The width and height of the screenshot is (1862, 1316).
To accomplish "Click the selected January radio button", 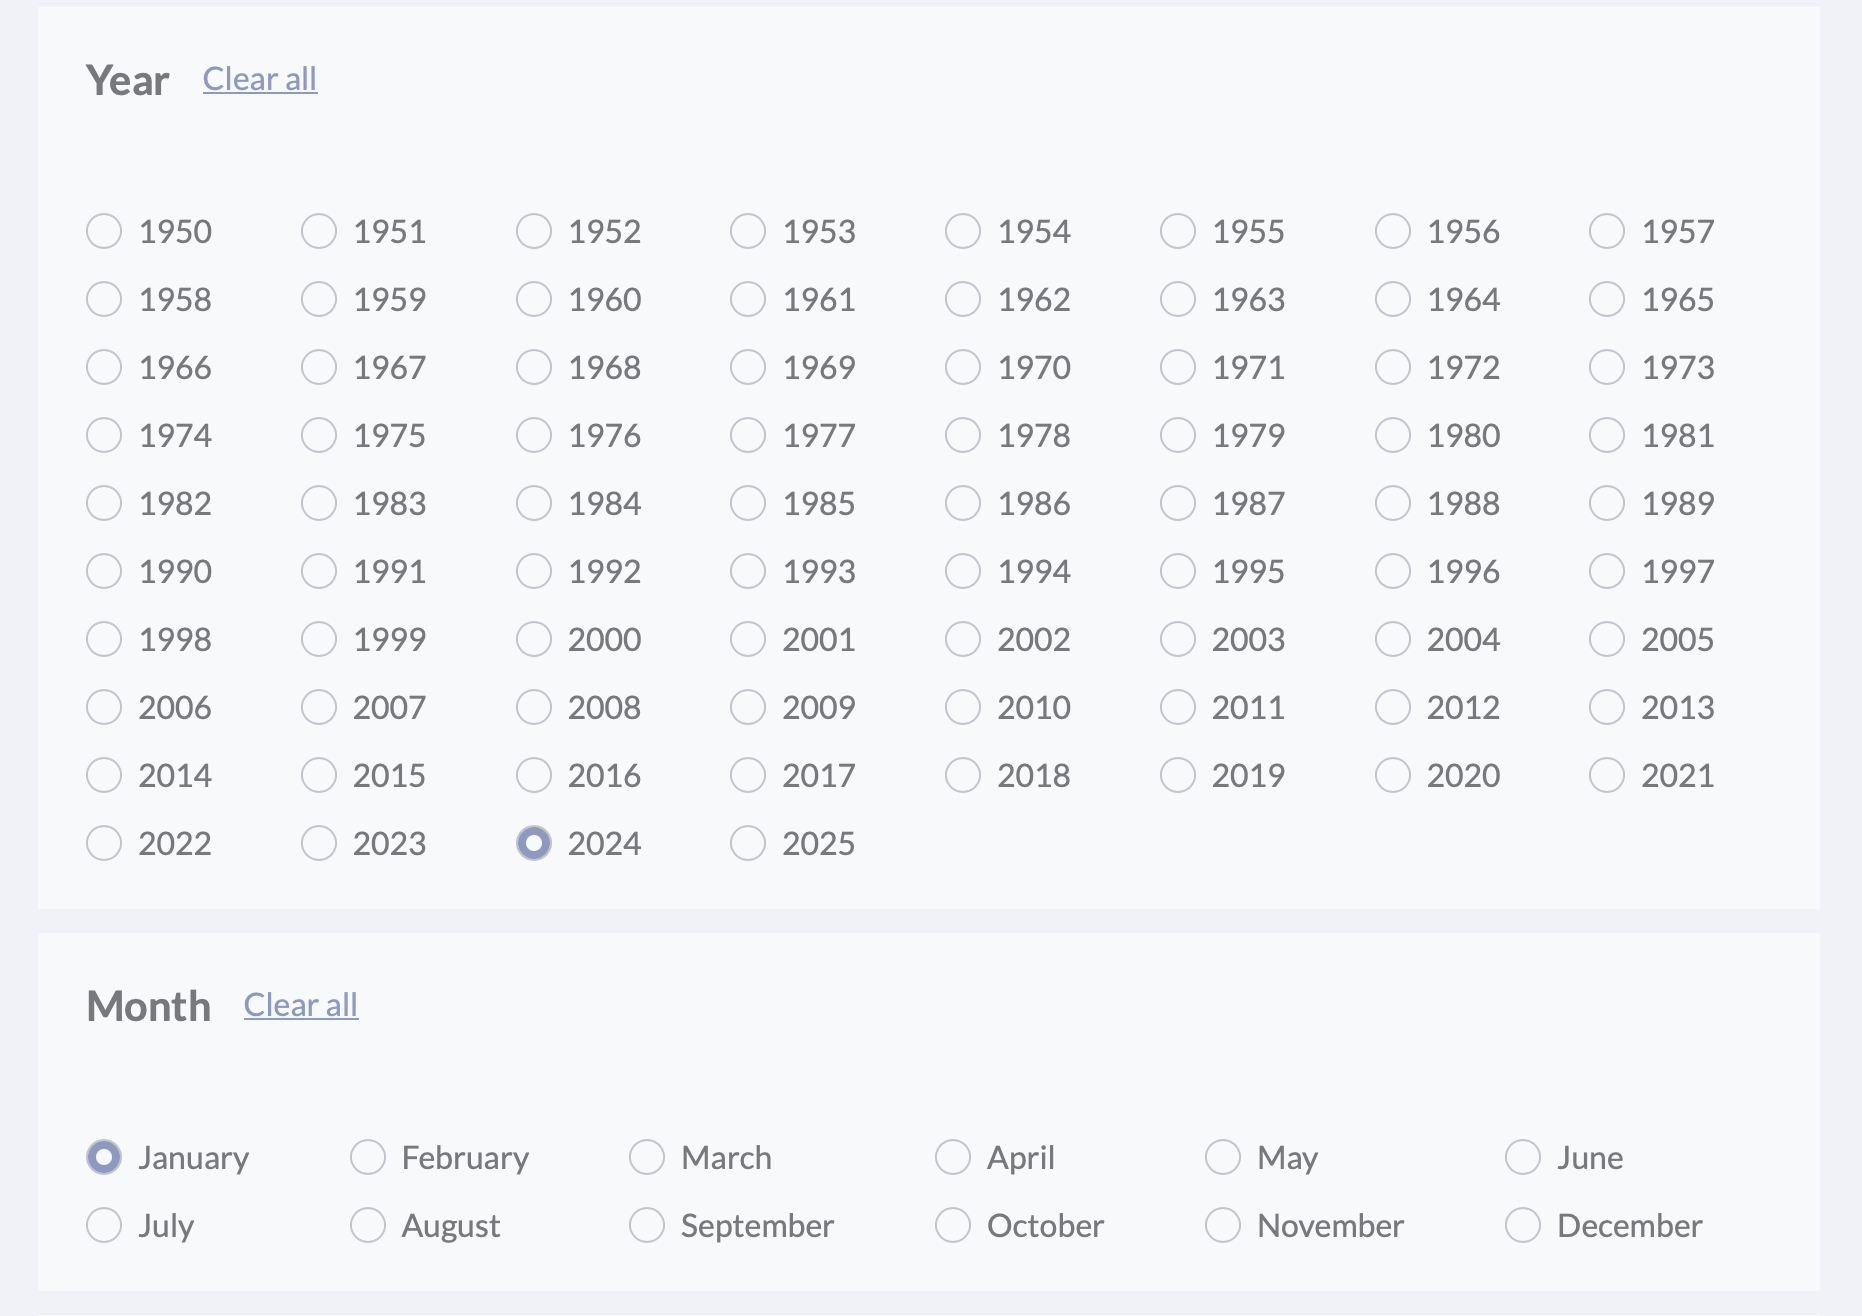I will (x=104, y=1157).
